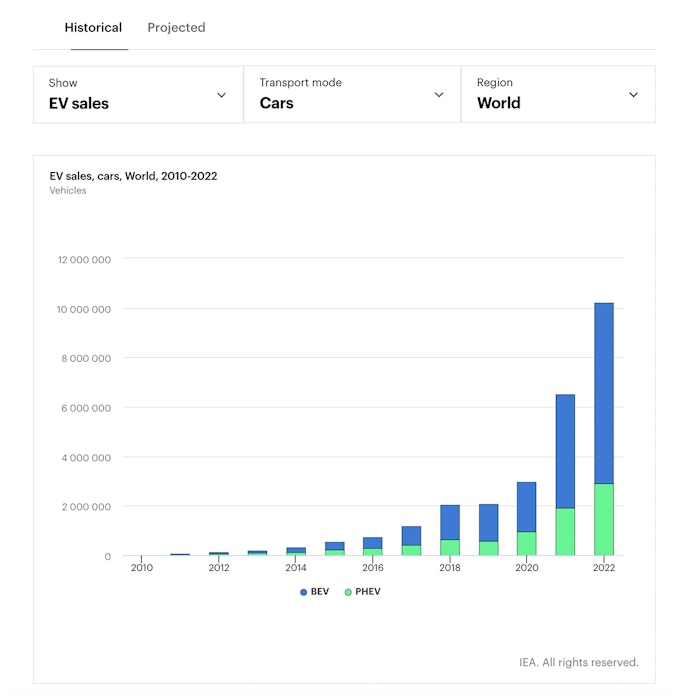Toggle BEV series in chart legend

point(315,592)
